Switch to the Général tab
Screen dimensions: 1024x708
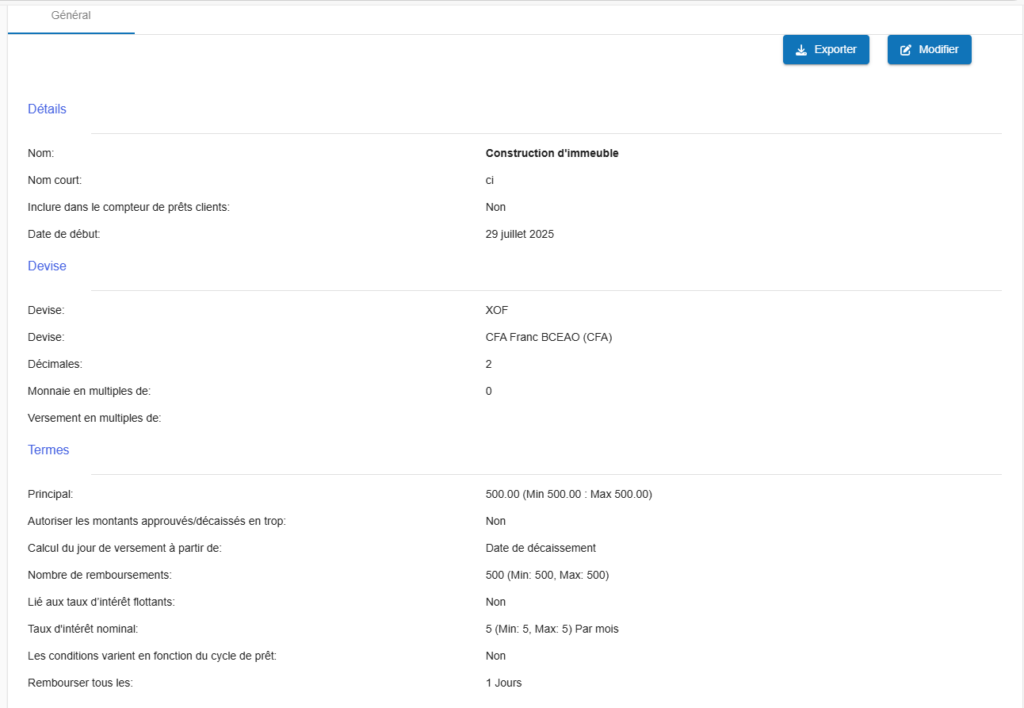[x=71, y=16]
